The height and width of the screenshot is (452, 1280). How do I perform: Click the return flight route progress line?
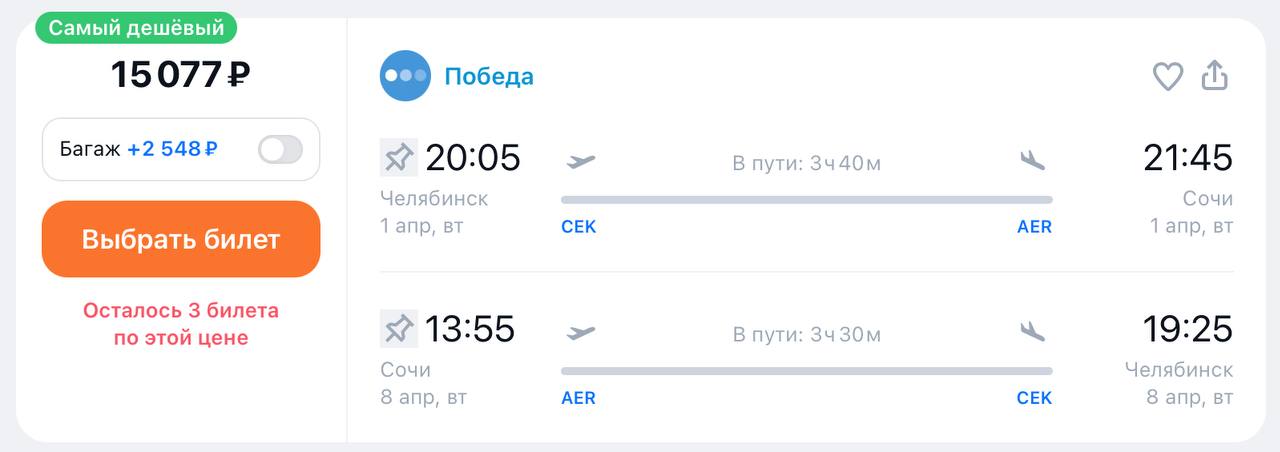click(806, 371)
